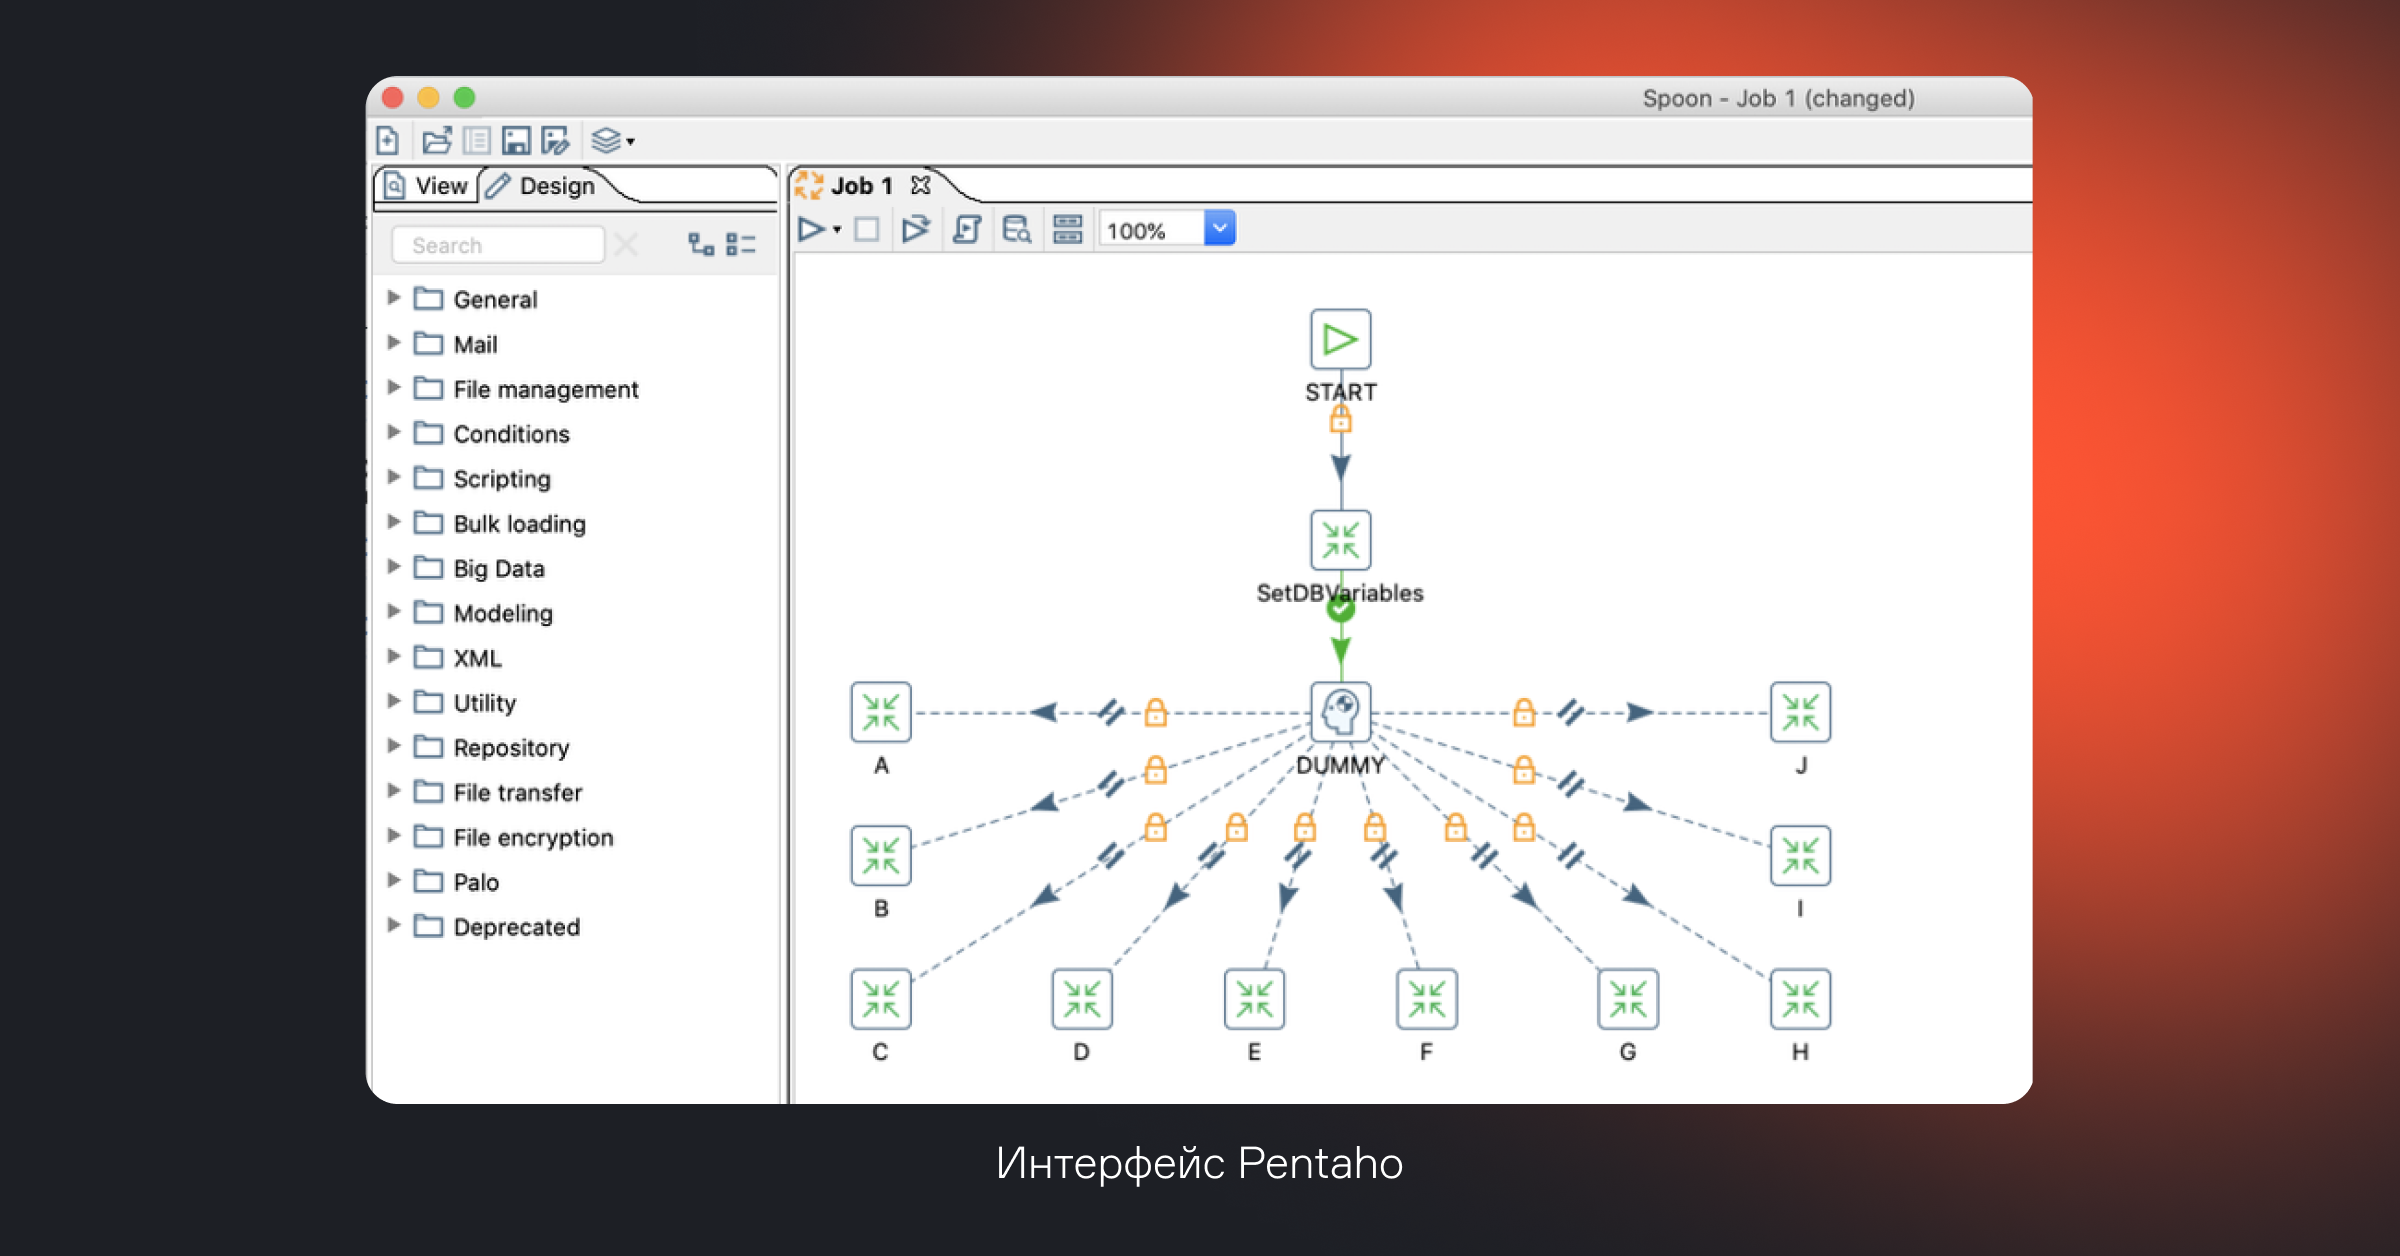This screenshot has width=2400, height=1256.
Task: Click the Explore repository icon
Action: [477, 141]
